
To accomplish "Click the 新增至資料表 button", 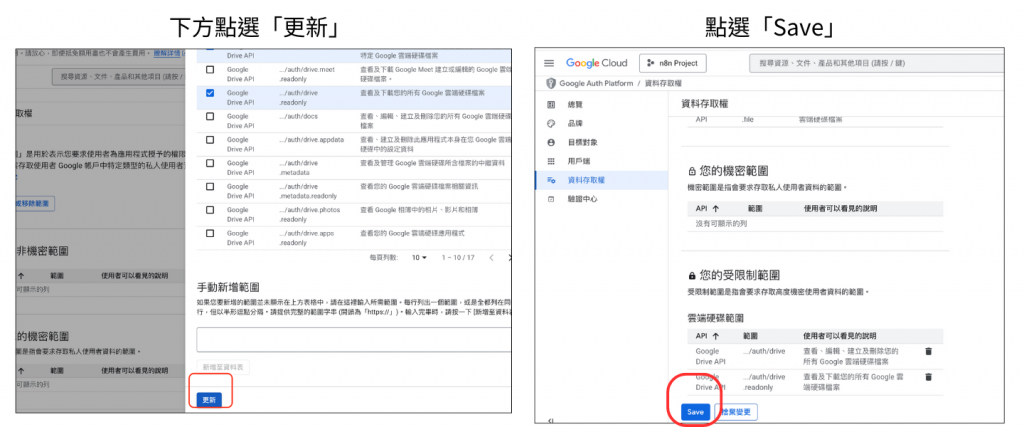I will (223, 368).
